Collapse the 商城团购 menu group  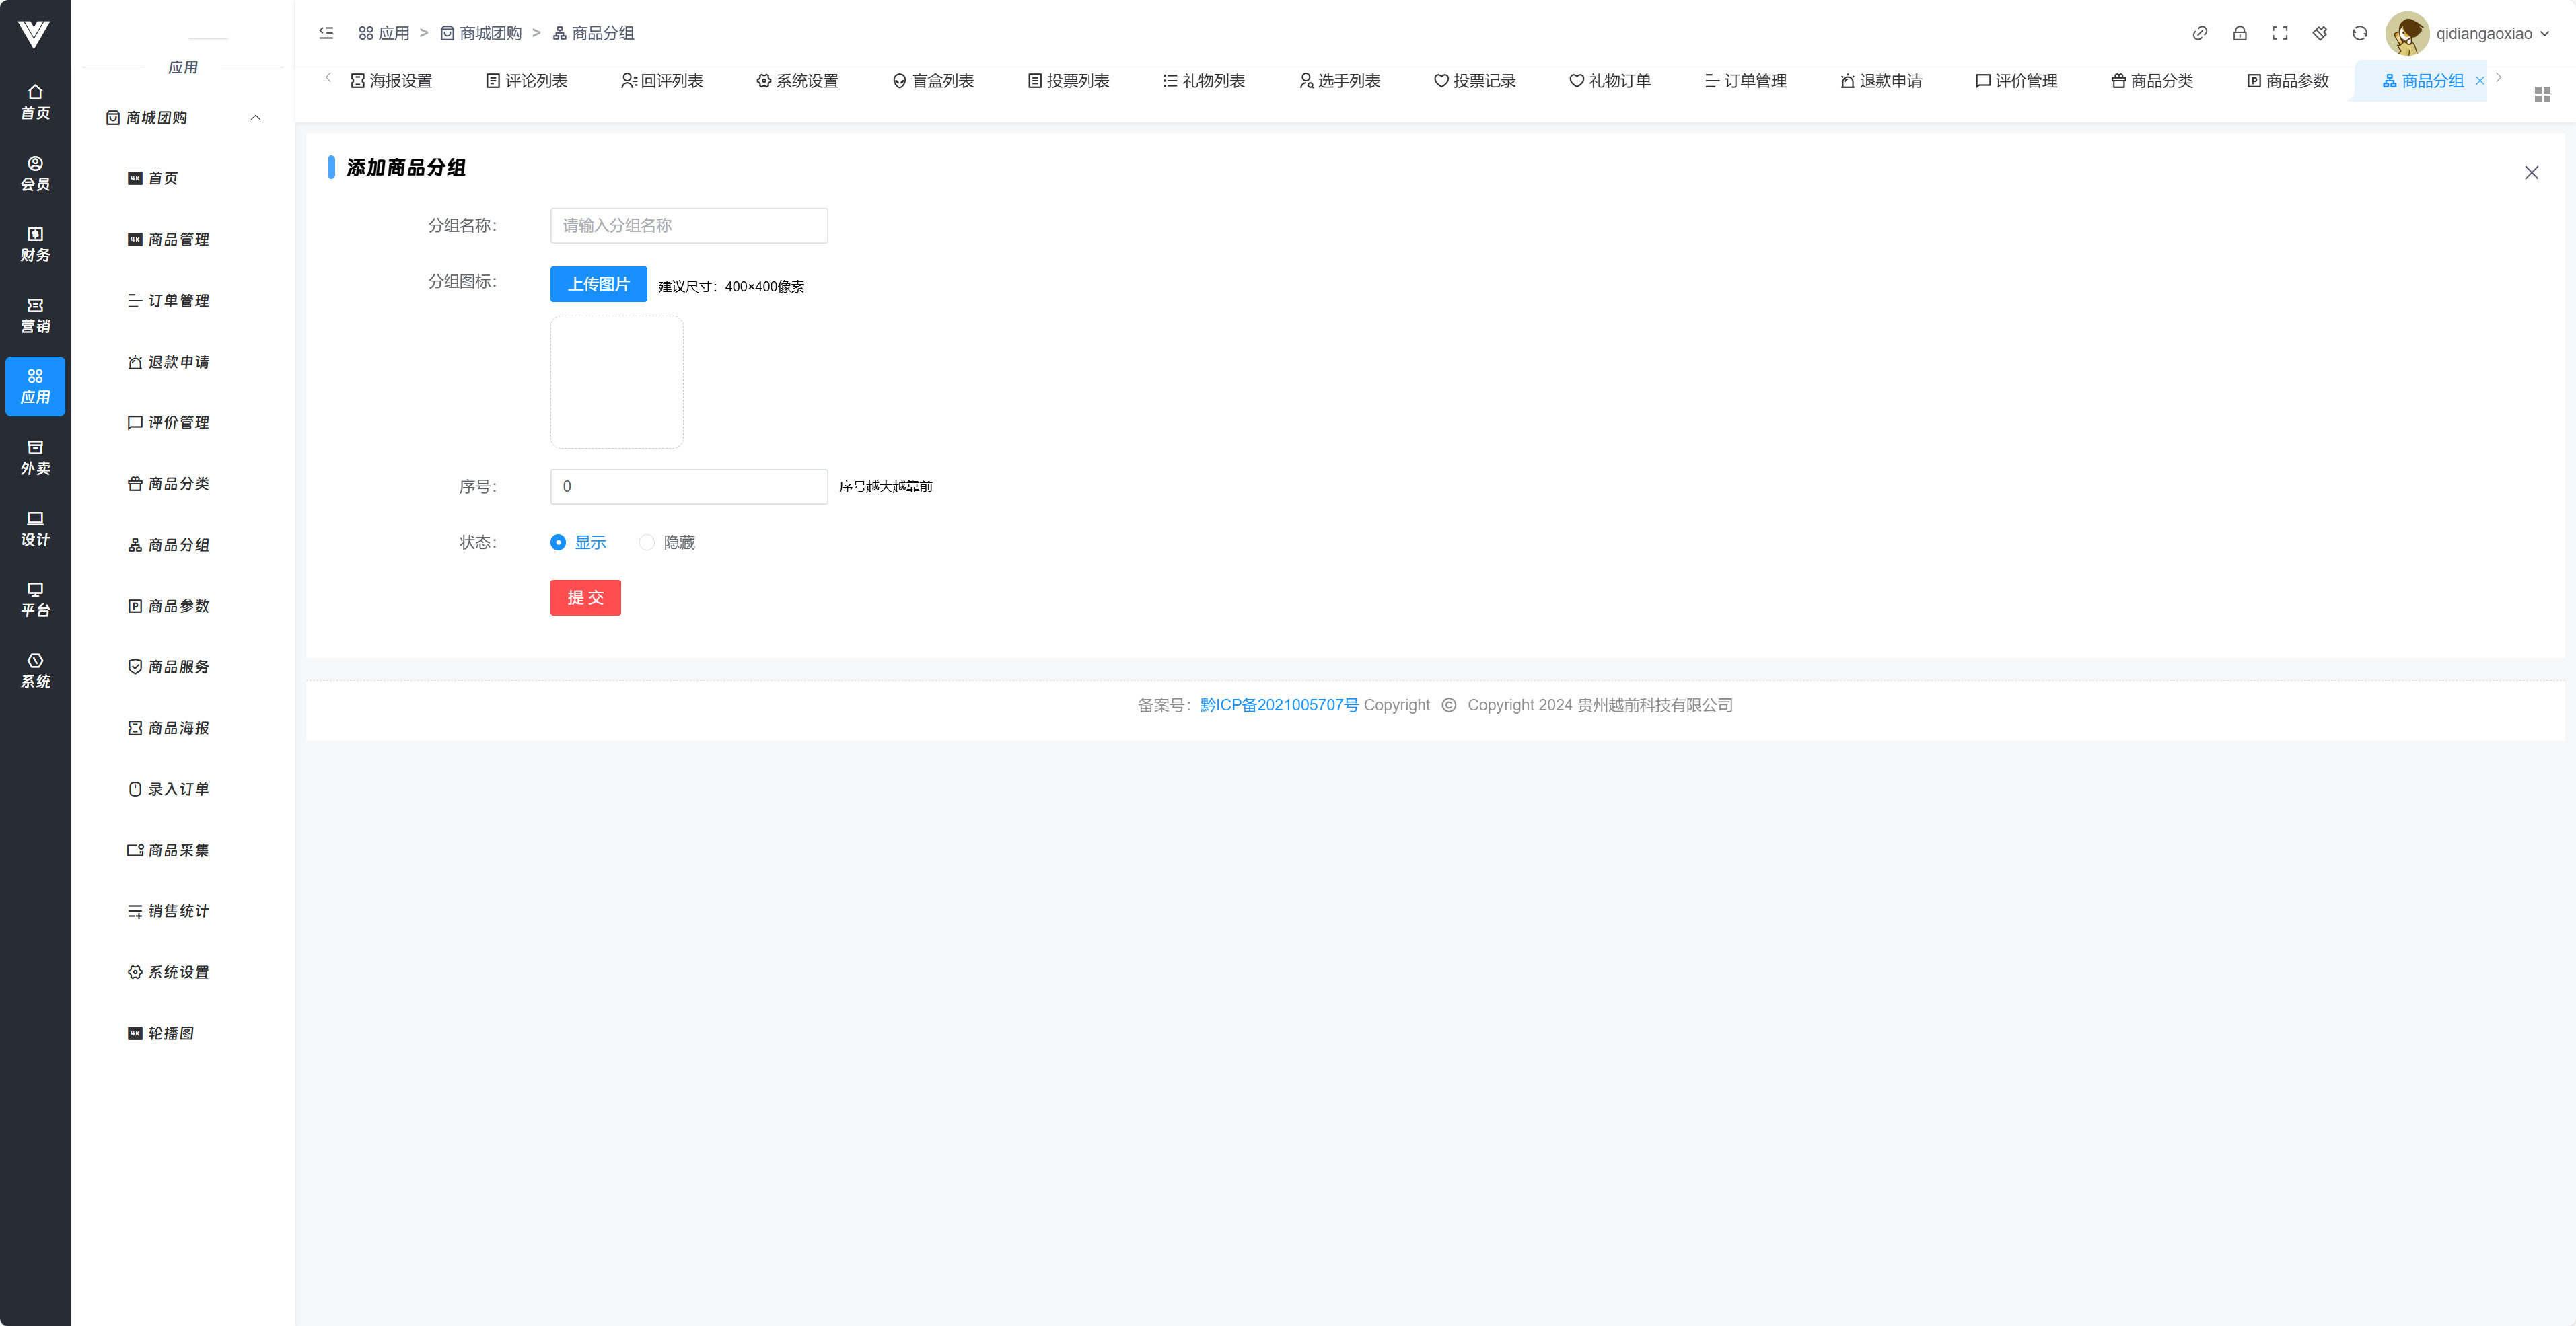pos(255,118)
